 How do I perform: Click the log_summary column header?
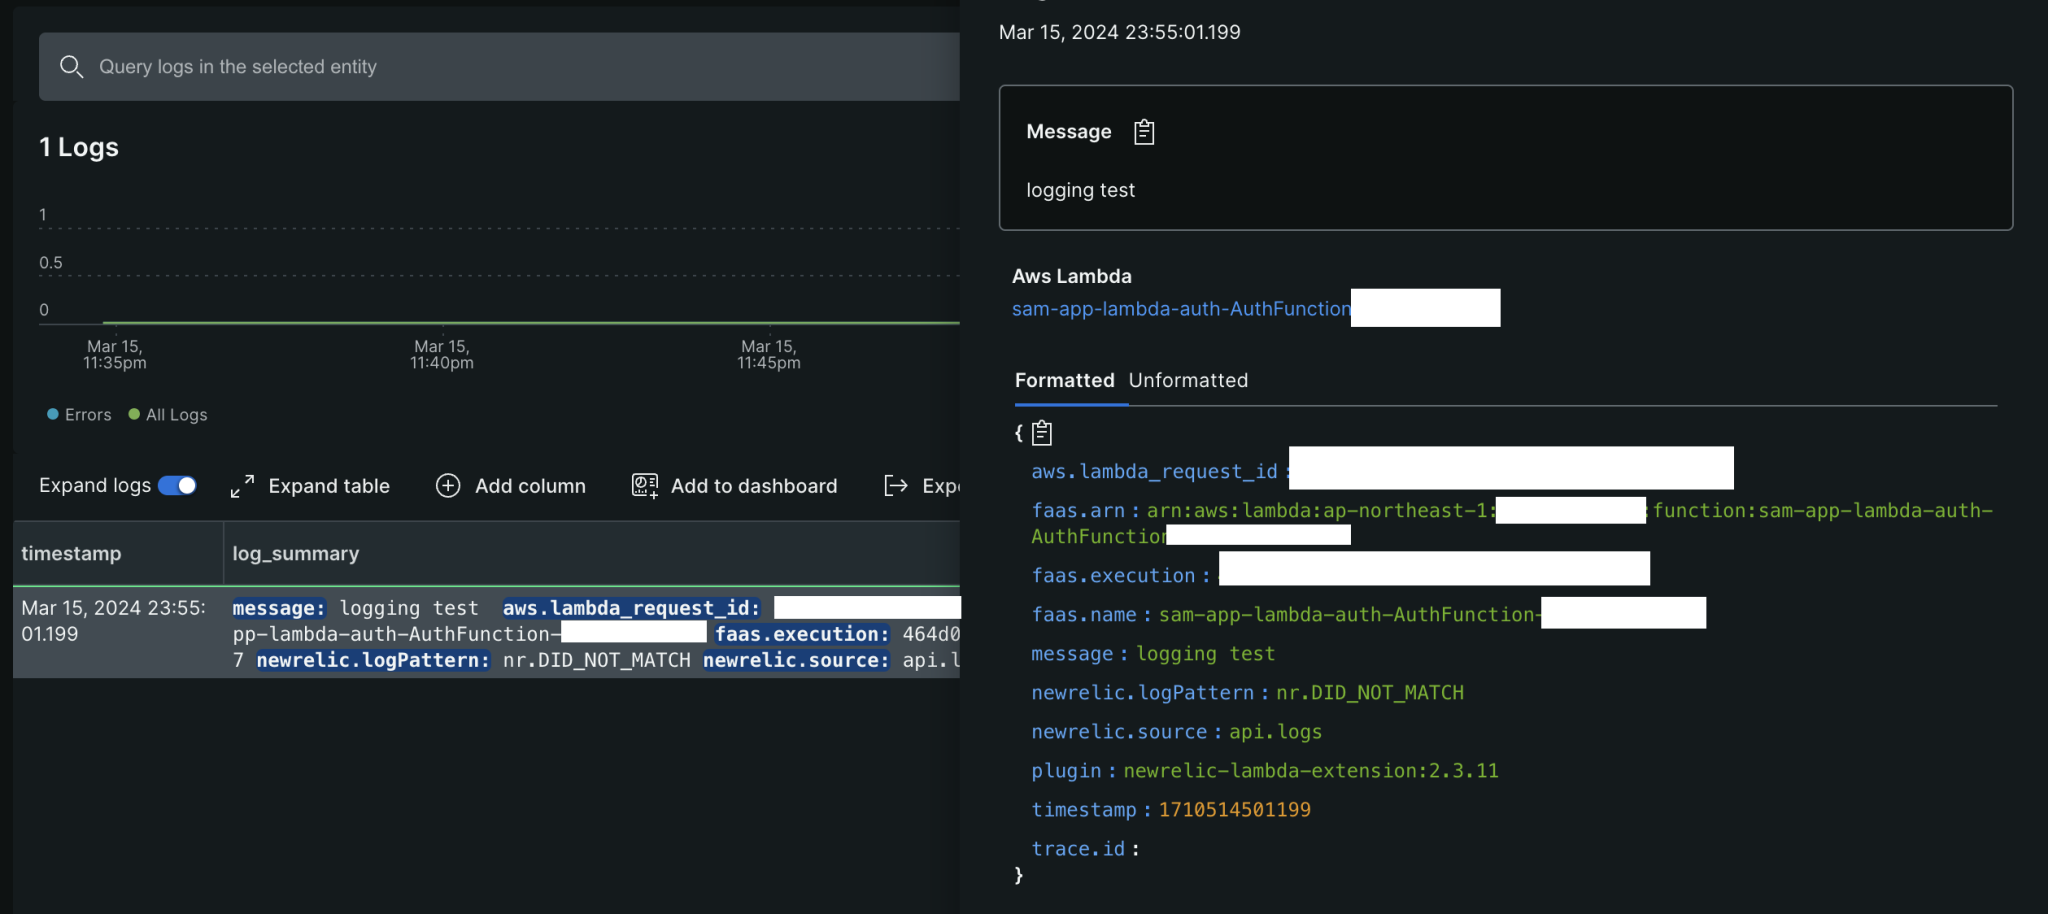point(296,554)
